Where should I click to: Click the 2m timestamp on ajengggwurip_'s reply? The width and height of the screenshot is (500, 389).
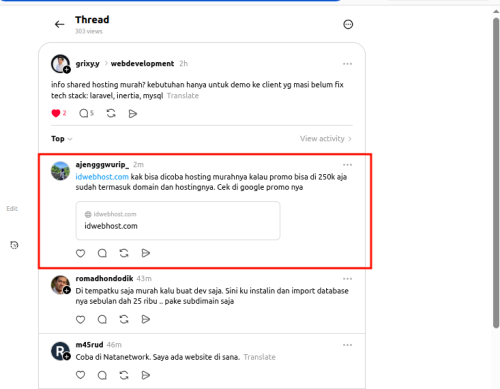point(138,164)
